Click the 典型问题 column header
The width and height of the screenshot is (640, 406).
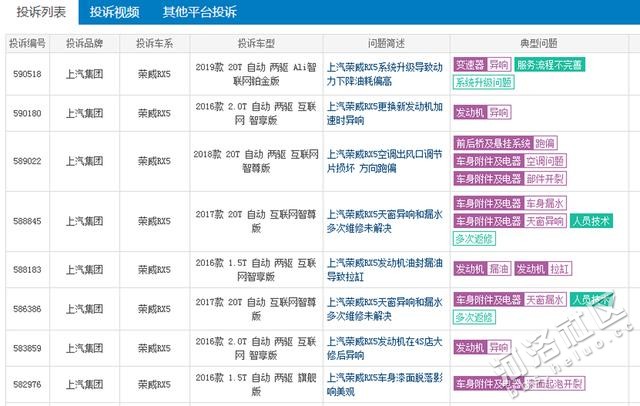pyautogui.click(x=539, y=43)
